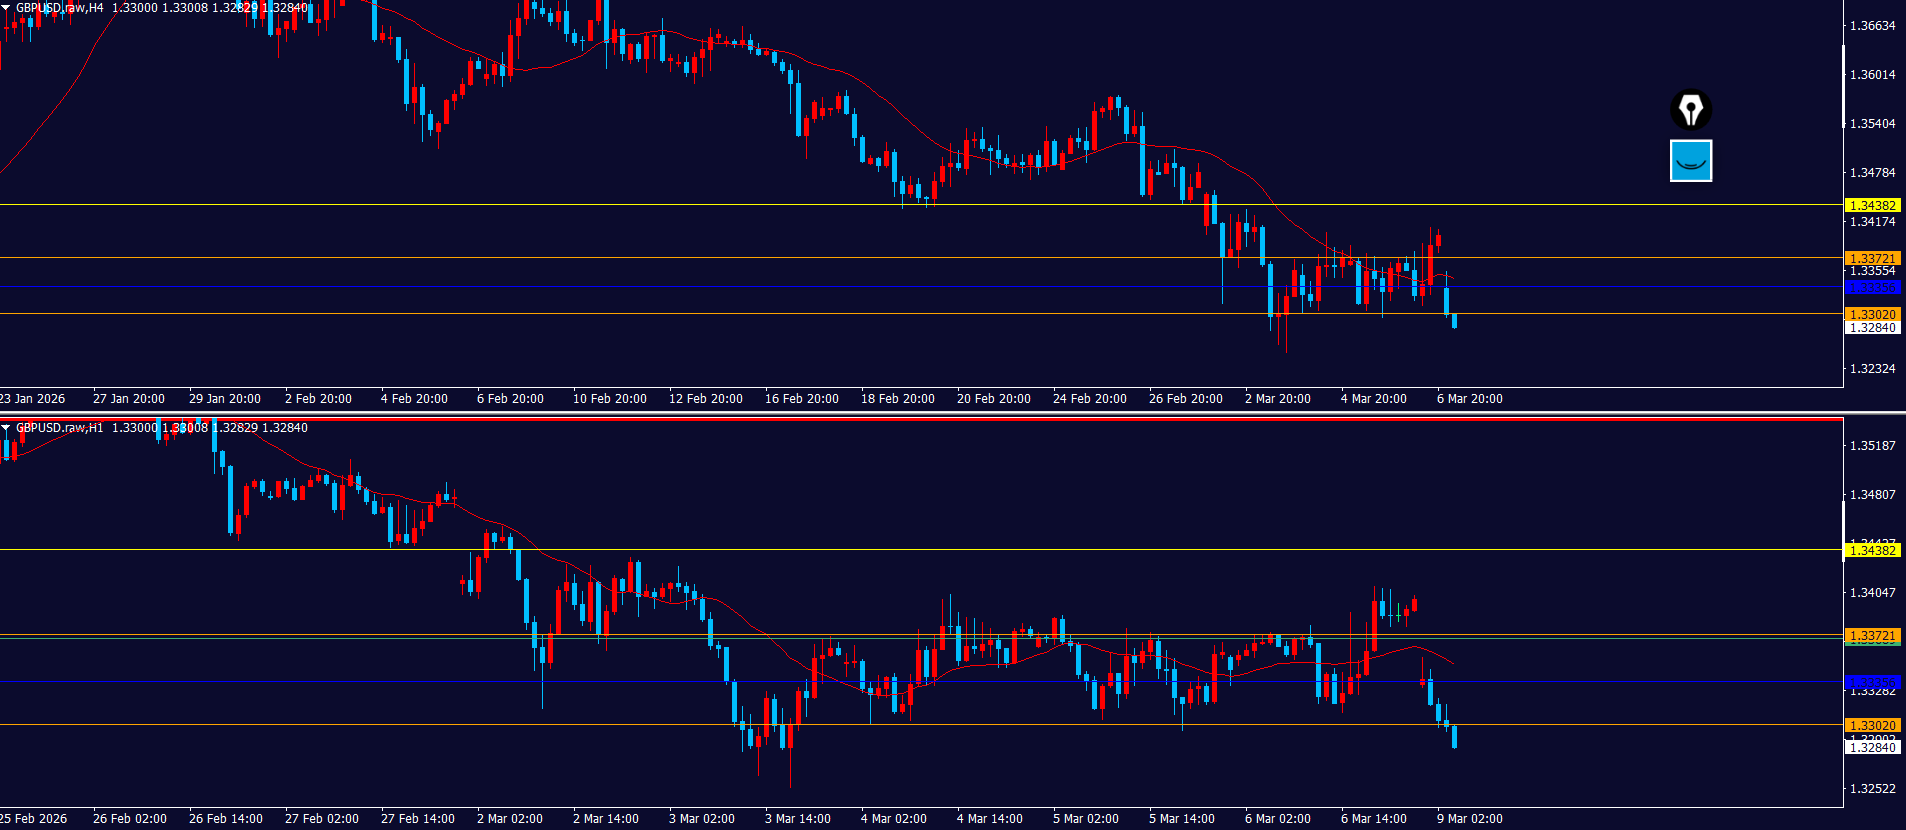Click the 23 Jan 2026 date label
Viewport: 1906px width, 830px height.
coord(33,399)
